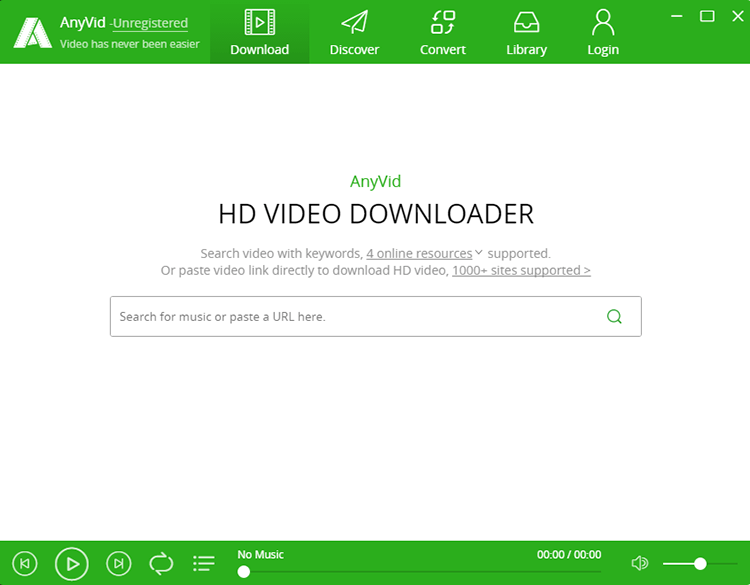Open the Login page
The height and width of the screenshot is (585, 750).
pos(603,32)
